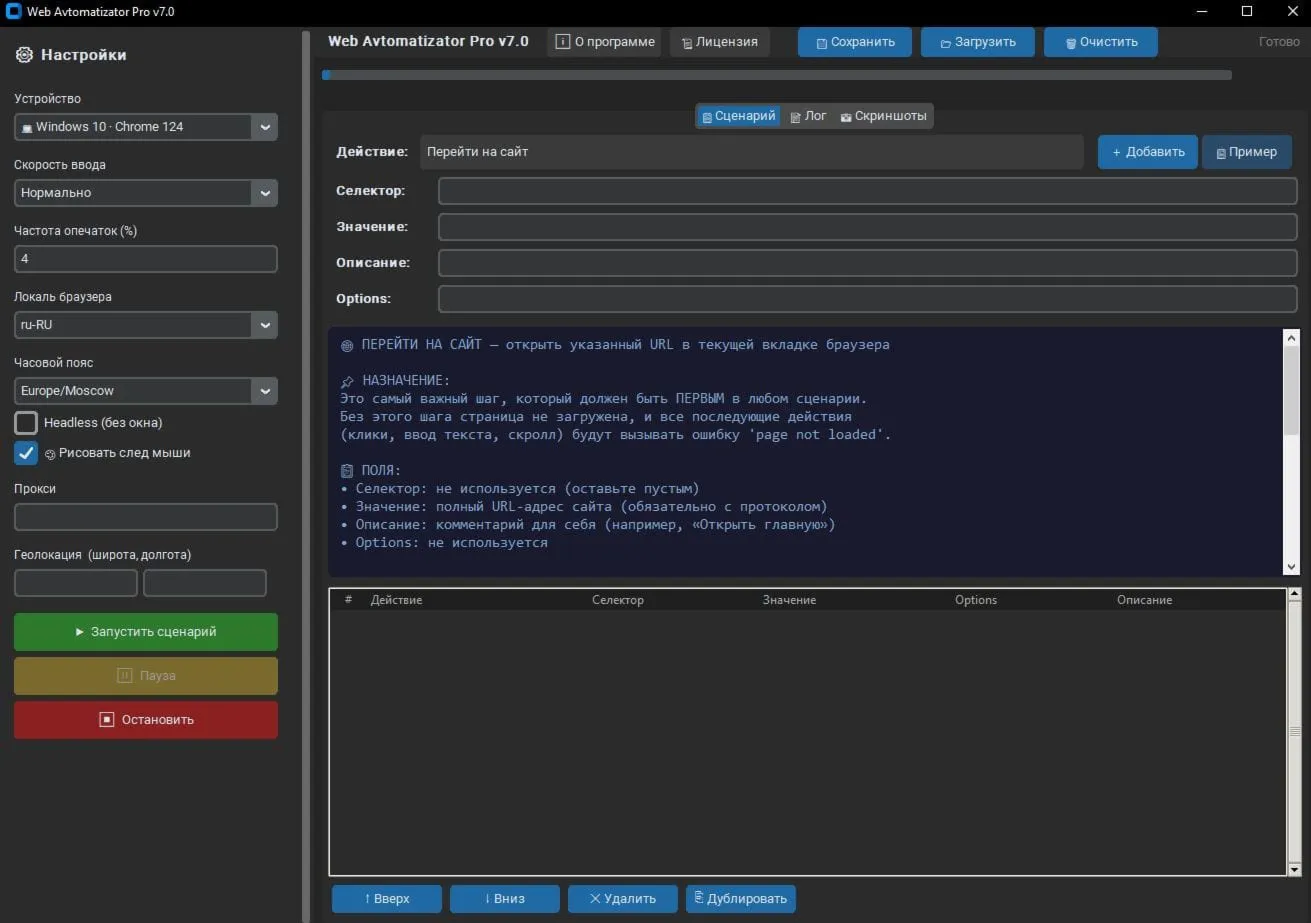Pause the scenario with Пауза

[x=146, y=676]
